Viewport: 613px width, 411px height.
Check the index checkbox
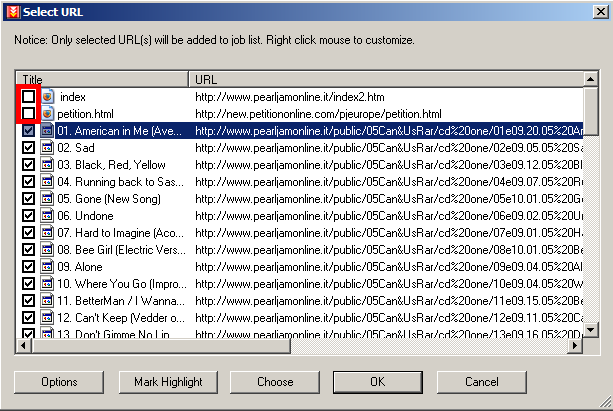pyautogui.click(x=29, y=97)
